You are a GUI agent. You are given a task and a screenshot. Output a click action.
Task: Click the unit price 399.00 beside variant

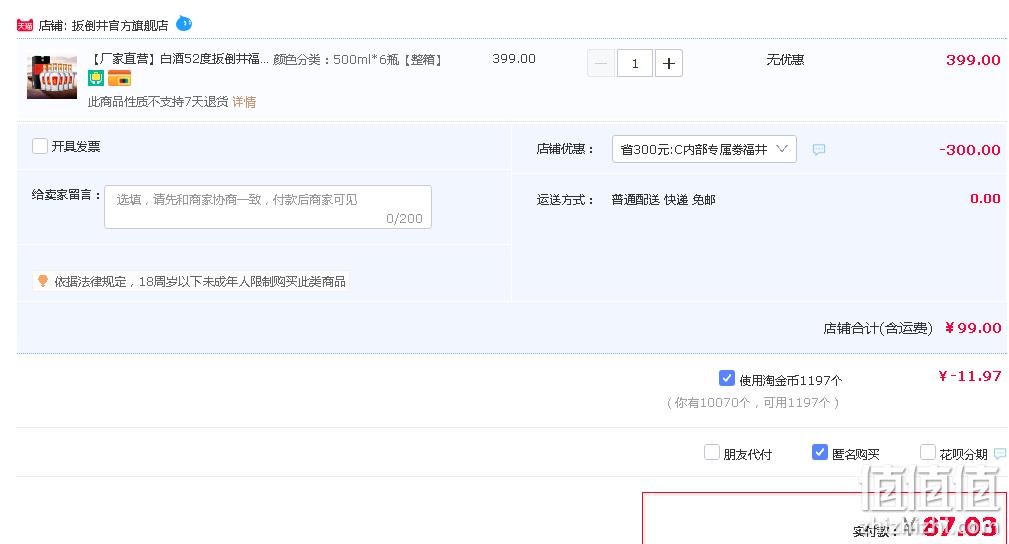(x=514, y=59)
